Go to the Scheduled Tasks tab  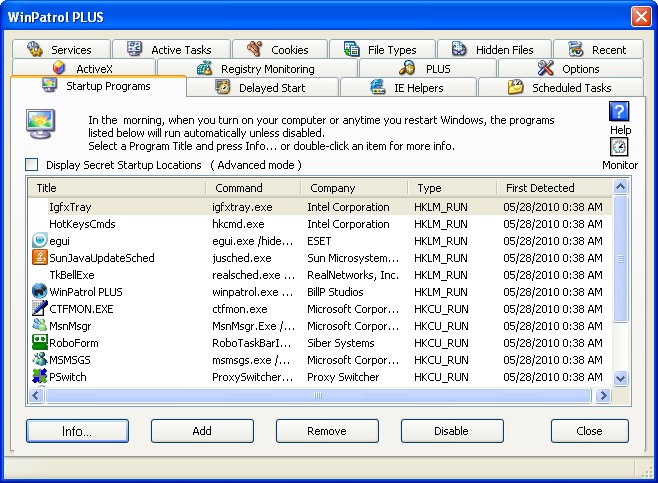[x=561, y=87]
